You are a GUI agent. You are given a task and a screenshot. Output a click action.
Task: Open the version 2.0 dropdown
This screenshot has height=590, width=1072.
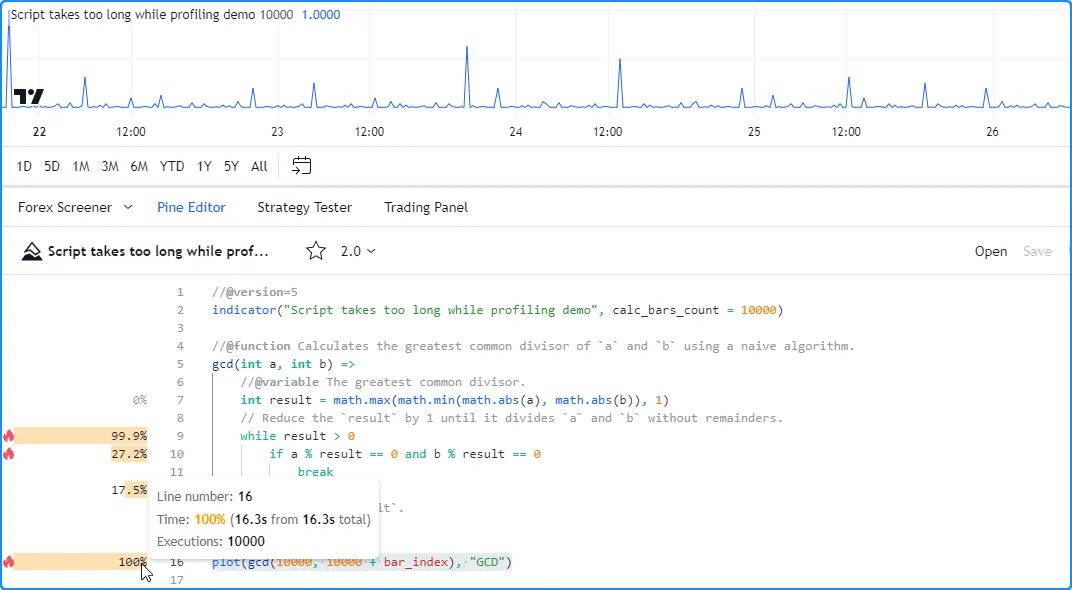[358, 251]
